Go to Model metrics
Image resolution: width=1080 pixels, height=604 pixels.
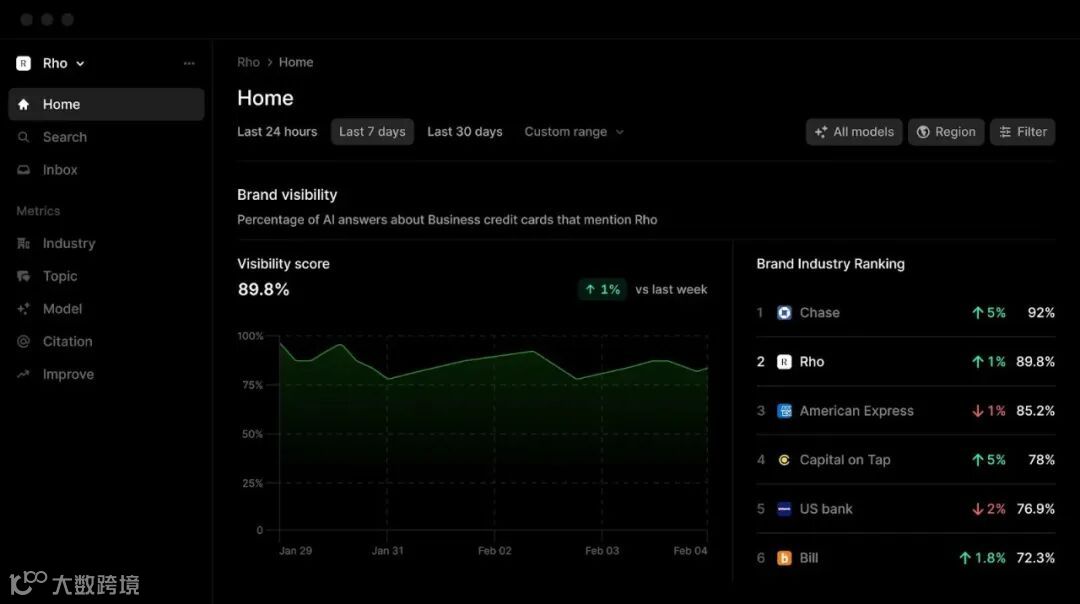click(106, 309)
